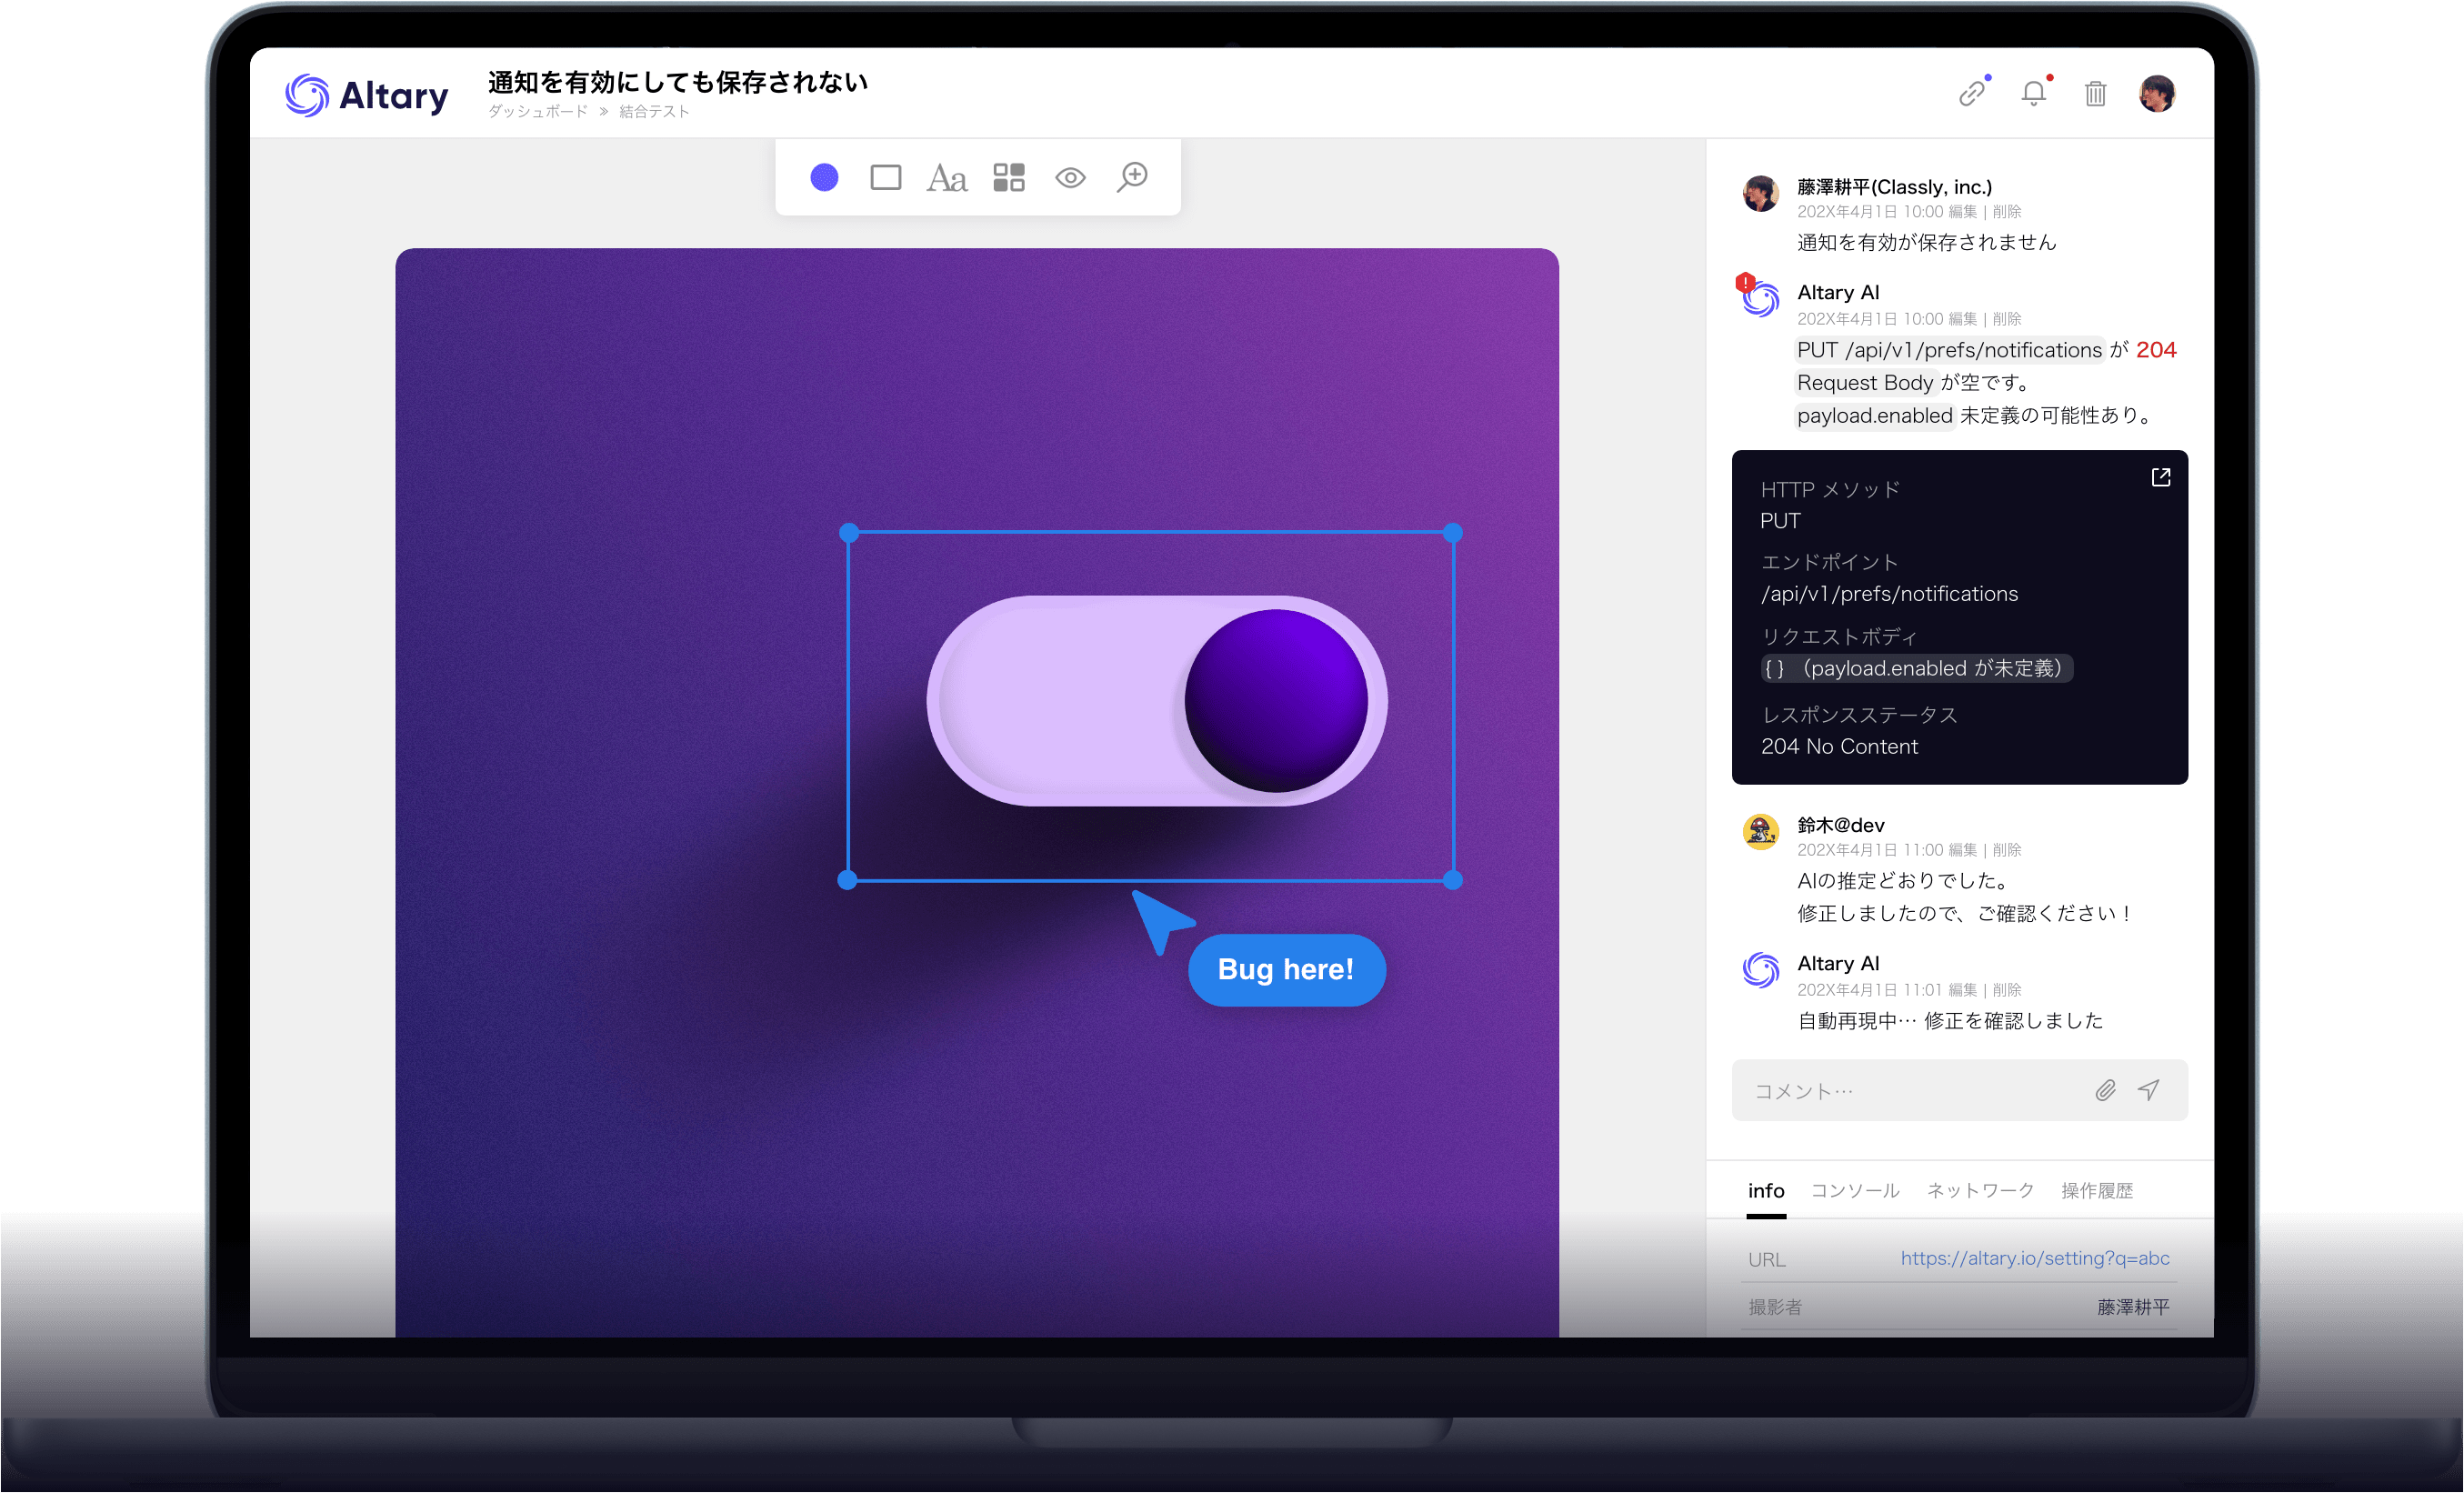The width and height of the screenshot is (2464, 1493).
Task: Open the 操作履歴 tab
Action: pyautogui.click(x=2097, y=1190)
